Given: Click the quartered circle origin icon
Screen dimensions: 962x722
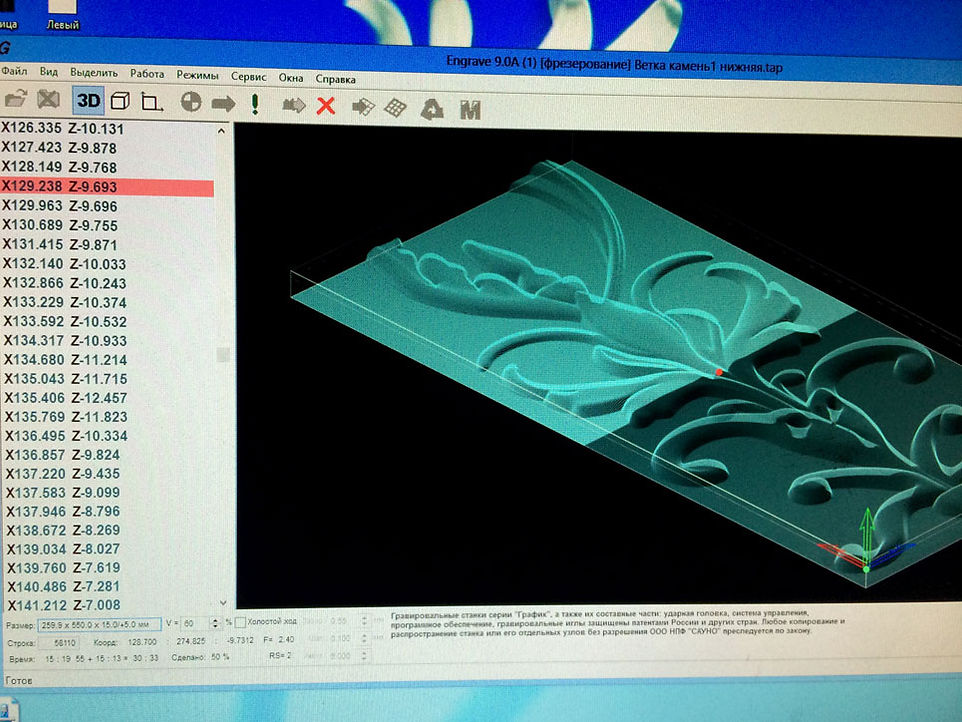Looking at the screenshot, I should click(191, 103).
